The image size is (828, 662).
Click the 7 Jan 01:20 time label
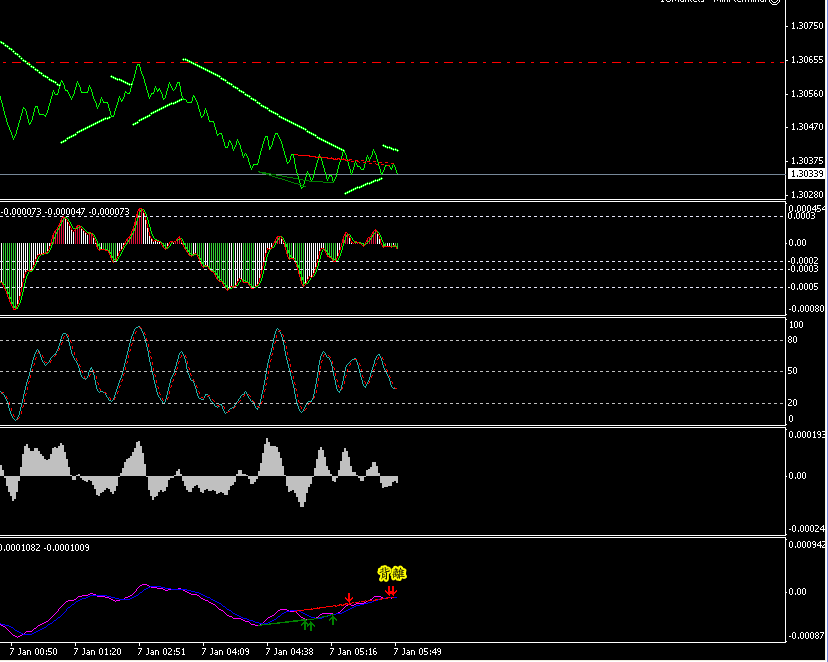pyautogui.click(x=98, y=652)
